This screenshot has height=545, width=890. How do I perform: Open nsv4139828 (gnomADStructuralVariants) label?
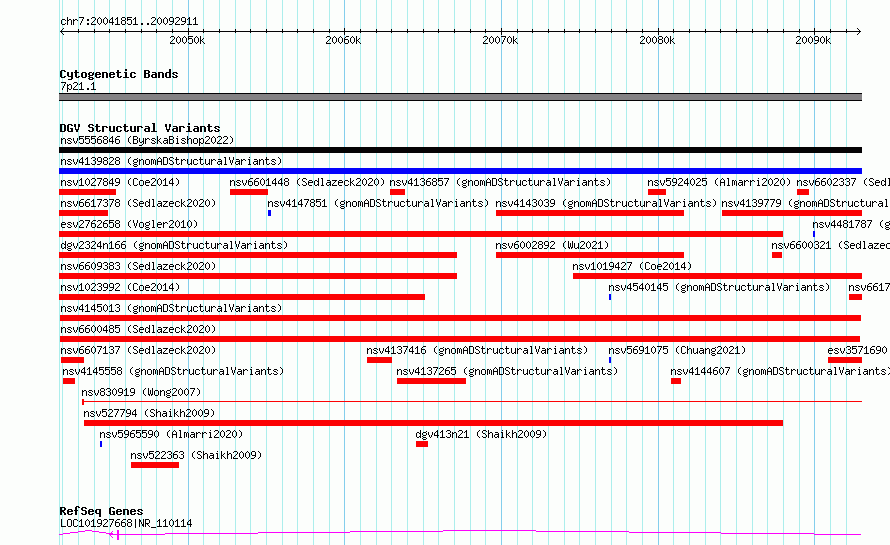(x=171, y=161)
